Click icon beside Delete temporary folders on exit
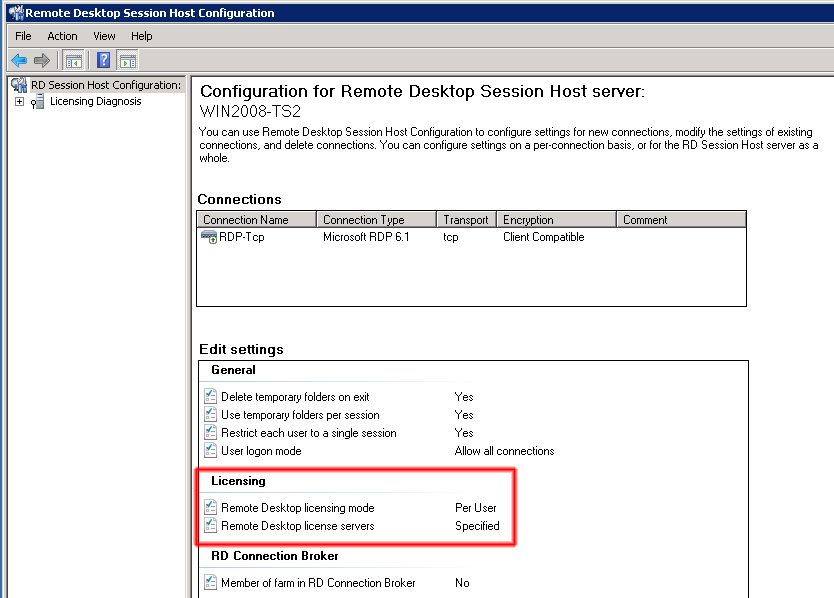Image resolution: width=834 pixels, height=598 pixels. tap(211, 396)
